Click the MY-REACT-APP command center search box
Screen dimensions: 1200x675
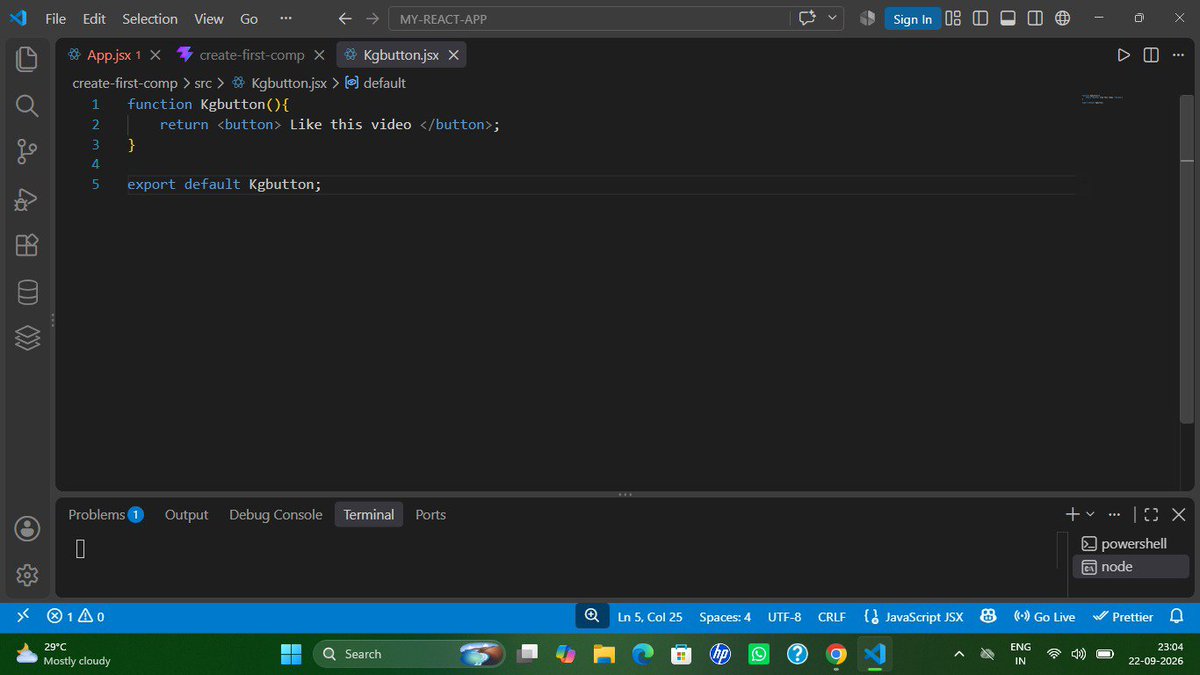[588, 18]
